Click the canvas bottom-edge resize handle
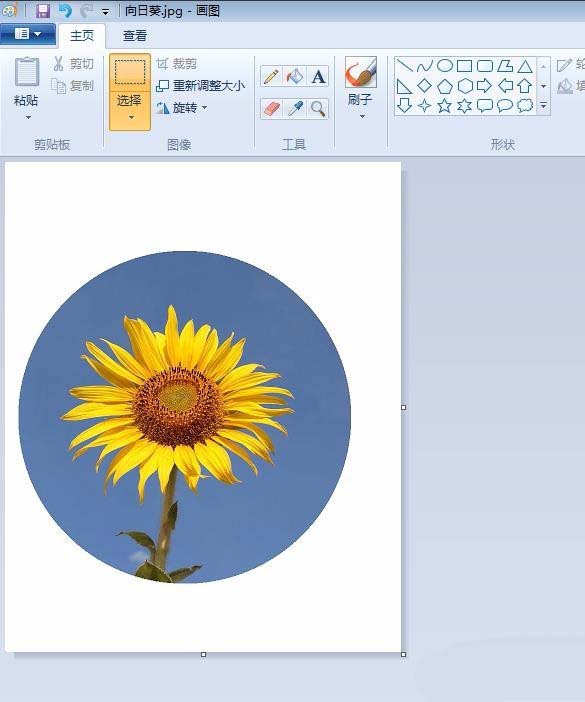Viewport: 585px width, 702px height. coord(204,655)
